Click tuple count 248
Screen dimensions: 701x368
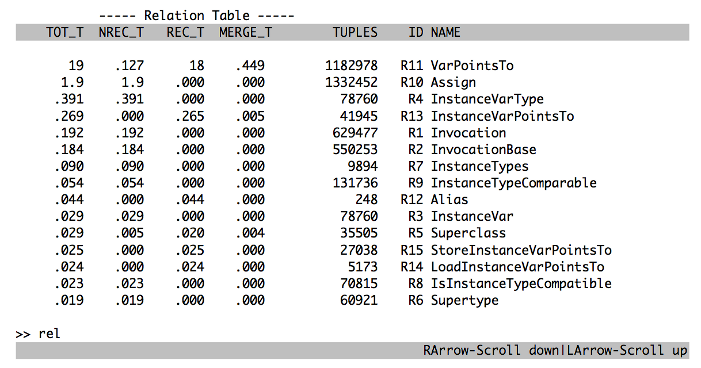(x=367, y=200)
